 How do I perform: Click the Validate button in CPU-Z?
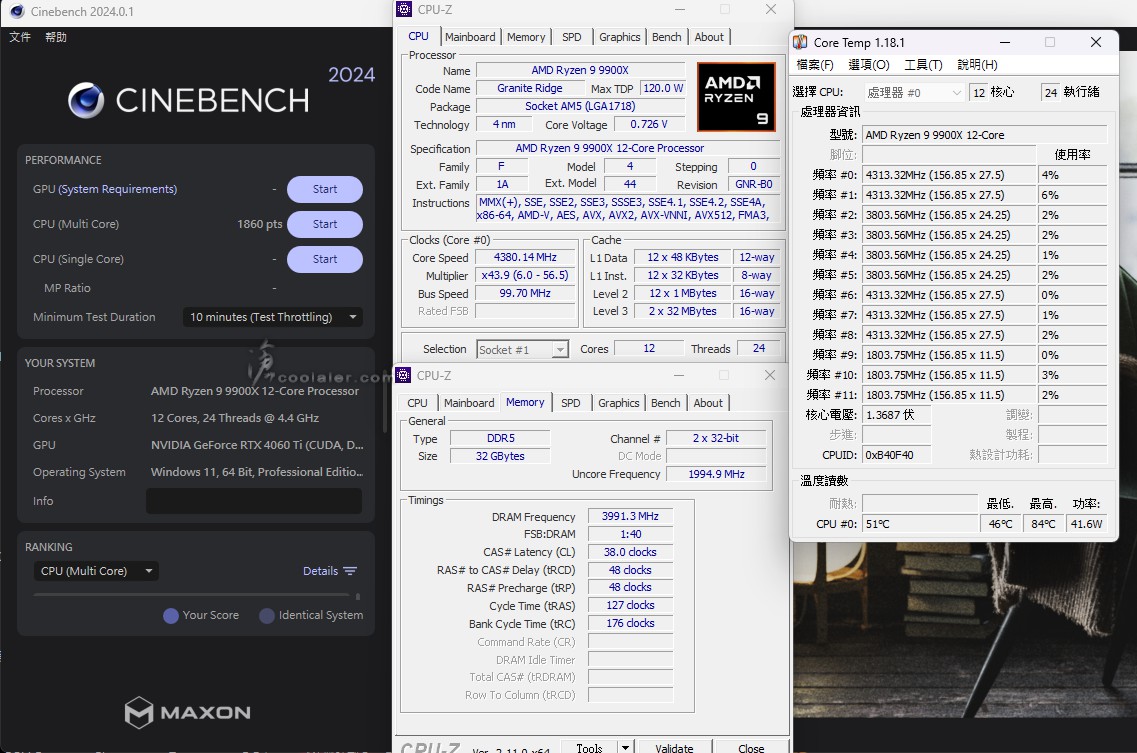[x=674, y=747]
